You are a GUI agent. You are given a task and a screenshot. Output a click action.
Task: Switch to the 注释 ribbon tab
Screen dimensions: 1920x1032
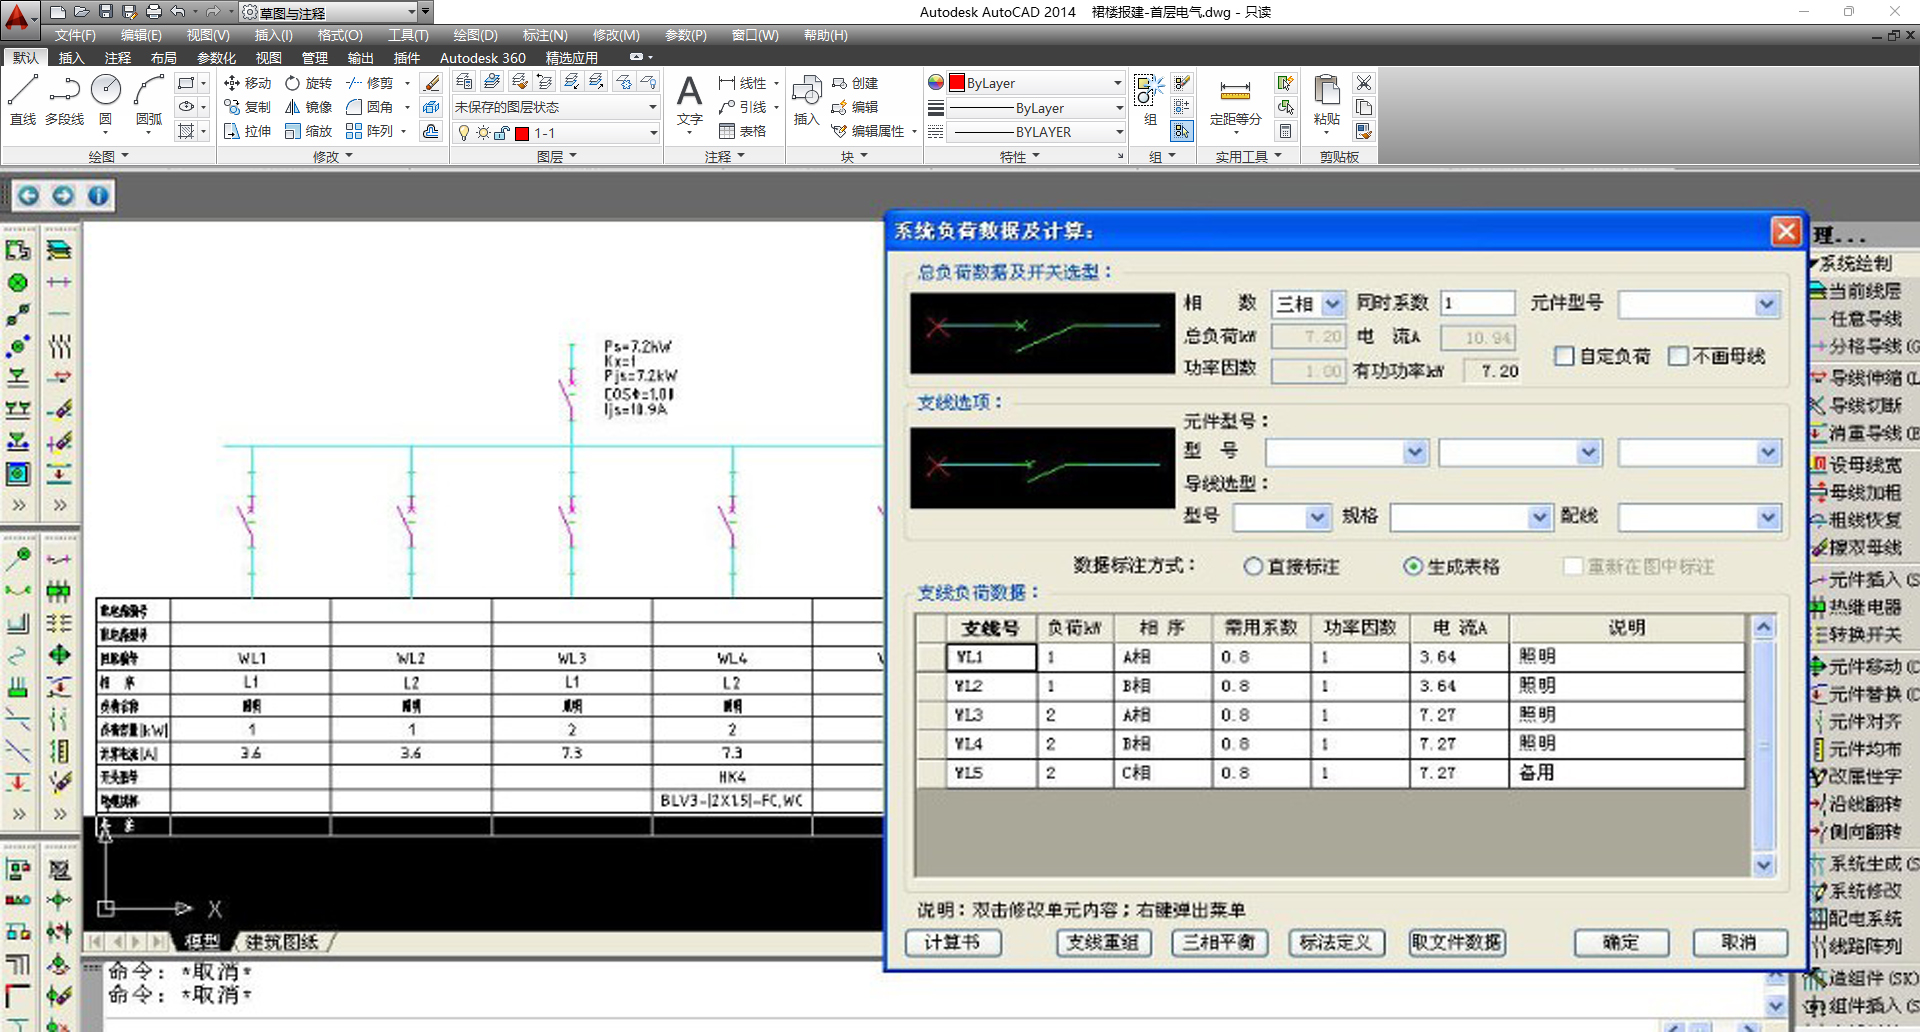pyautogui.click(x=118, y=58)
